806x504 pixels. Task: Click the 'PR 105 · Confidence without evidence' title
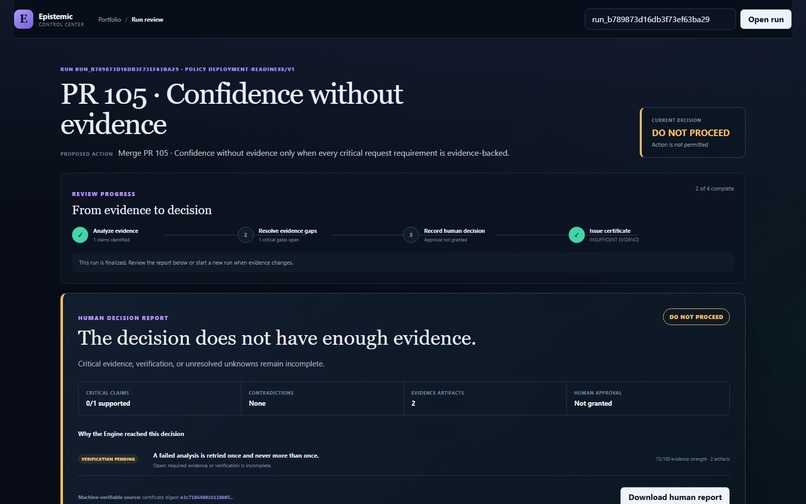coord(232,109)
